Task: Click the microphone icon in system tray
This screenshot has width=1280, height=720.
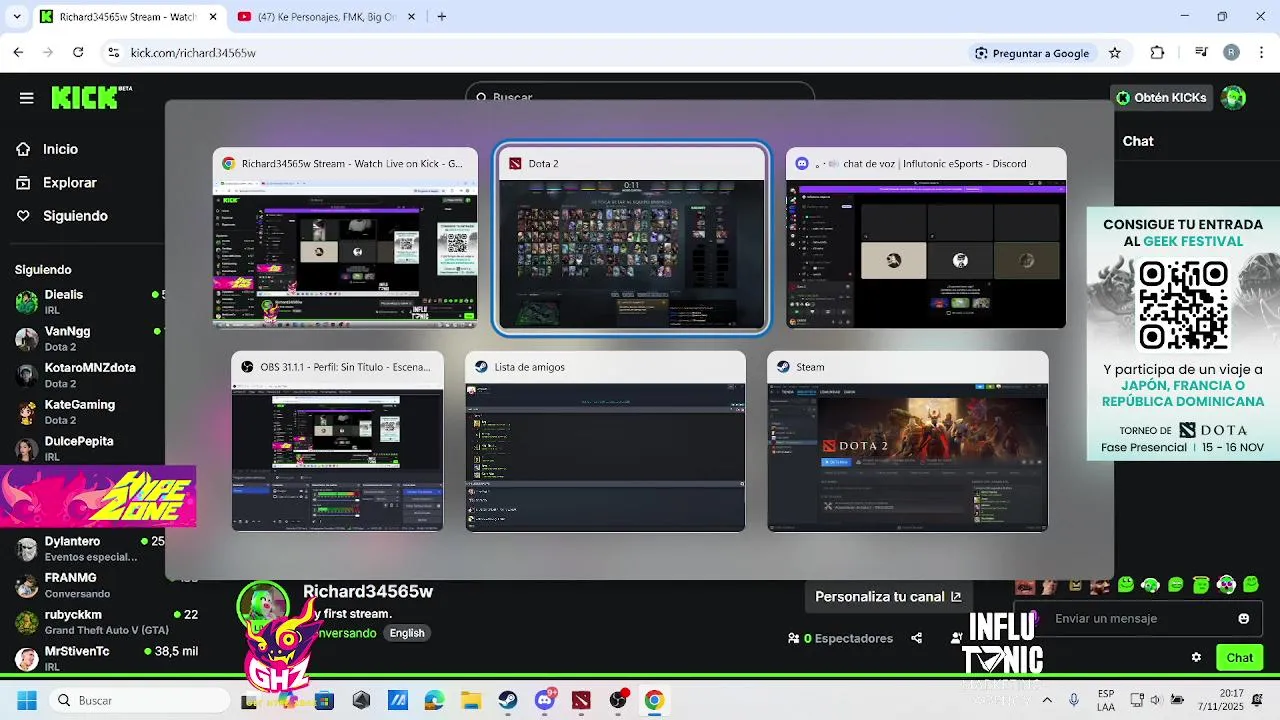Action: (1074, 700)
